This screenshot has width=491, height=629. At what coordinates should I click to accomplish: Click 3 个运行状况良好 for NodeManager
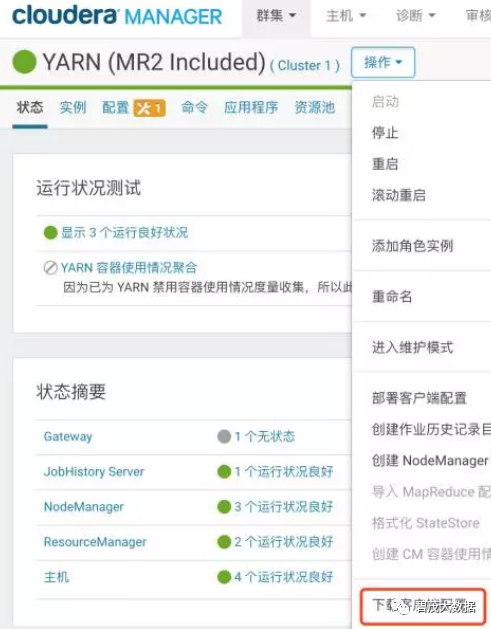click(x=284, y=507)
